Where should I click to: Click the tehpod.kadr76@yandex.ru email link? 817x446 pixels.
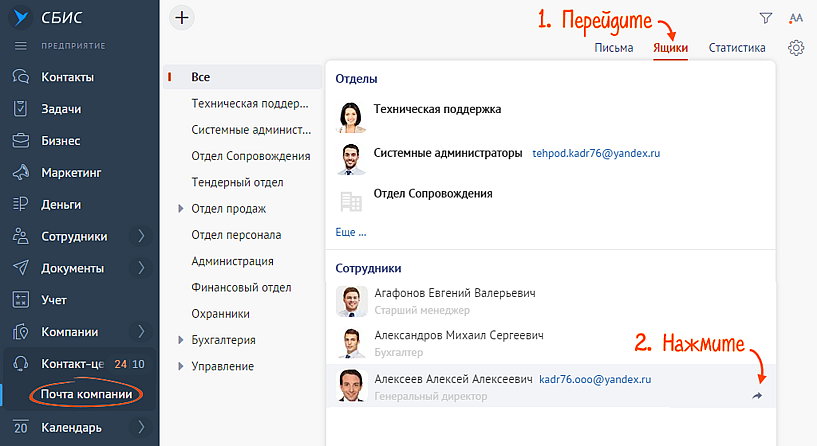click(596, 154)
